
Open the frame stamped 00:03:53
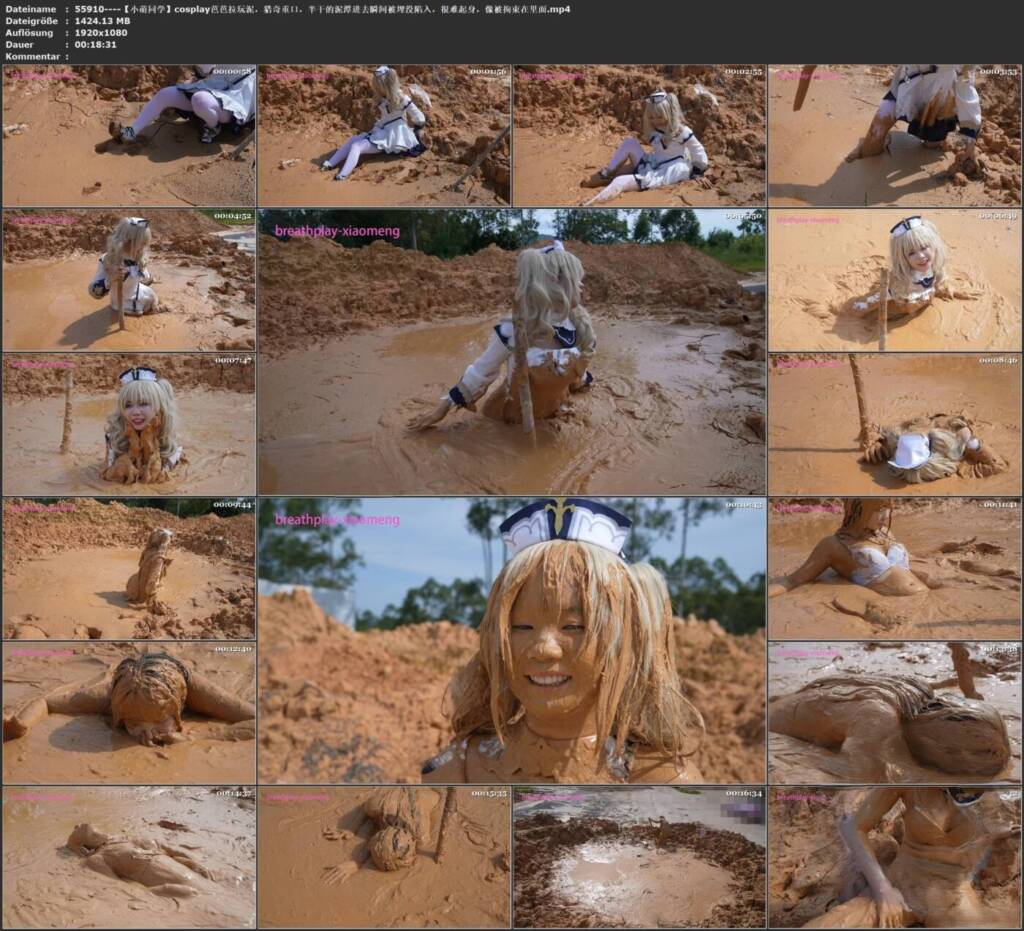coord(895,135)
